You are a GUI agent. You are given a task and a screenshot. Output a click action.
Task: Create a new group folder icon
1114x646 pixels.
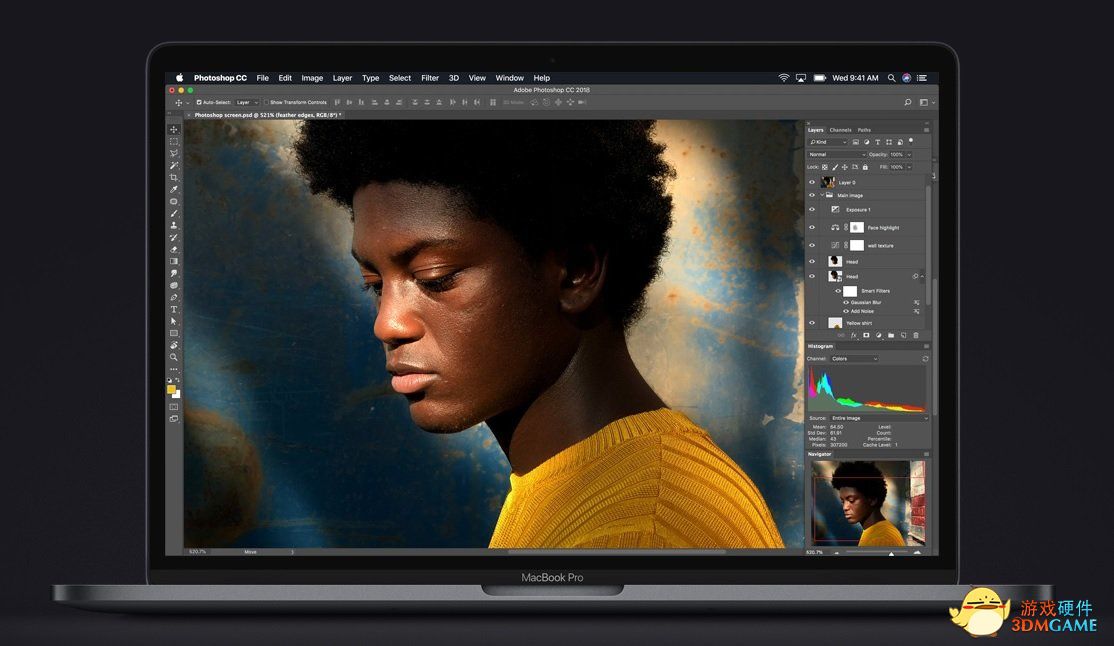891,335
